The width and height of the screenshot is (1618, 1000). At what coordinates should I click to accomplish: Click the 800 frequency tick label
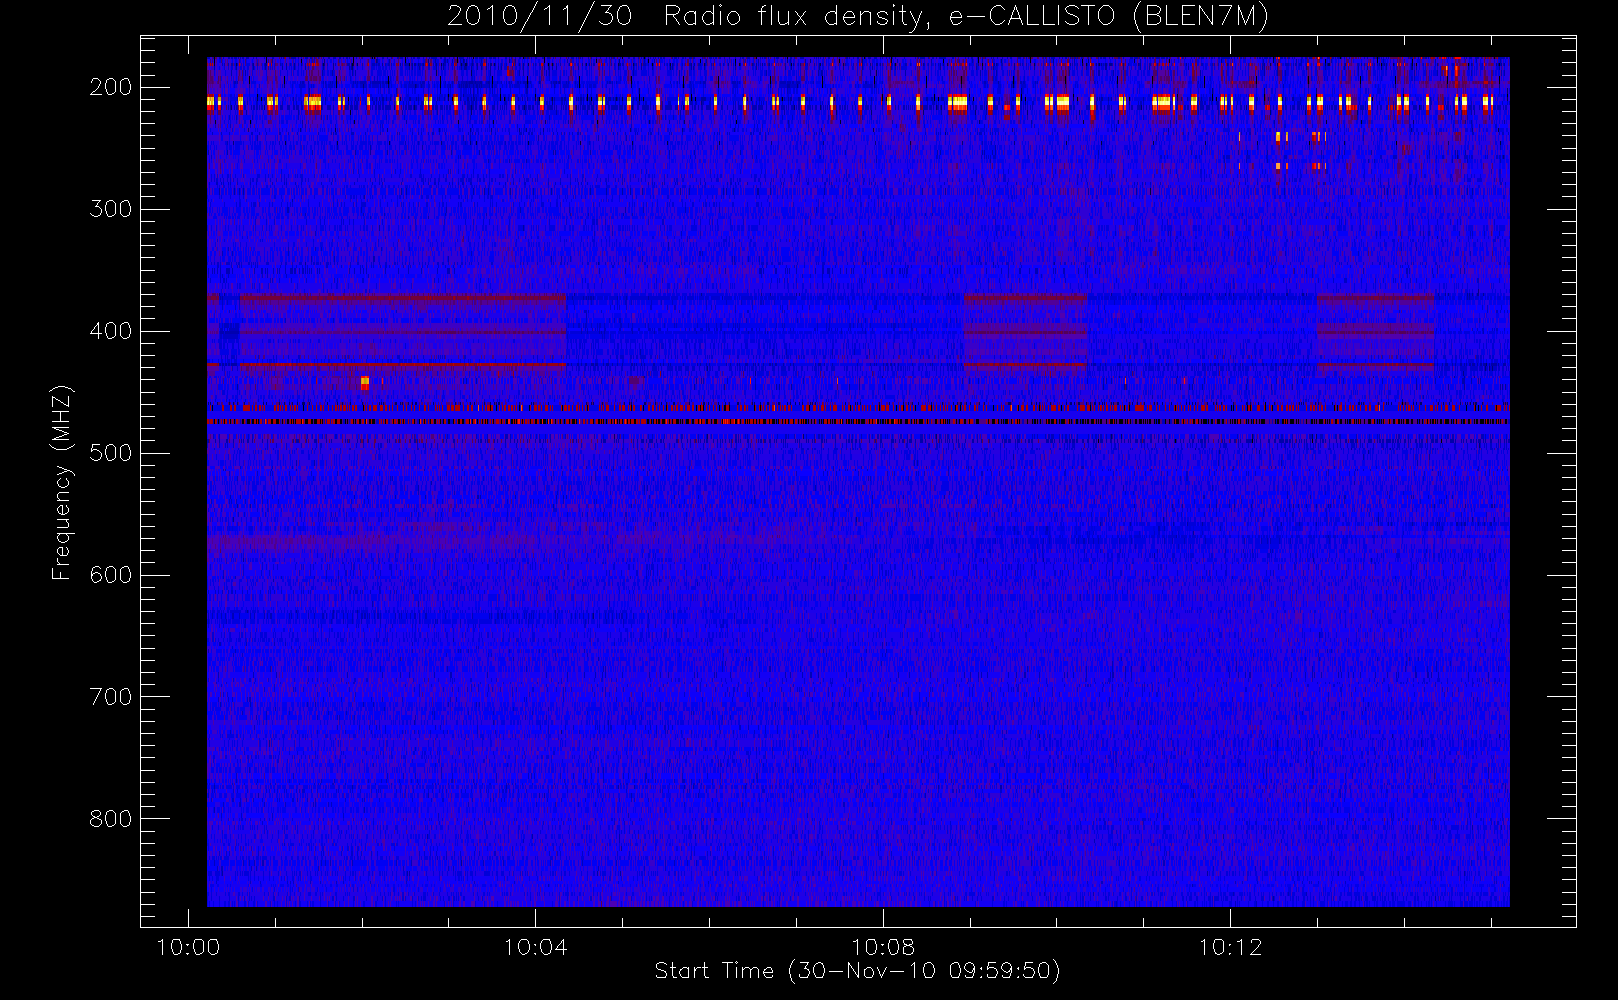tap(111, 819)
